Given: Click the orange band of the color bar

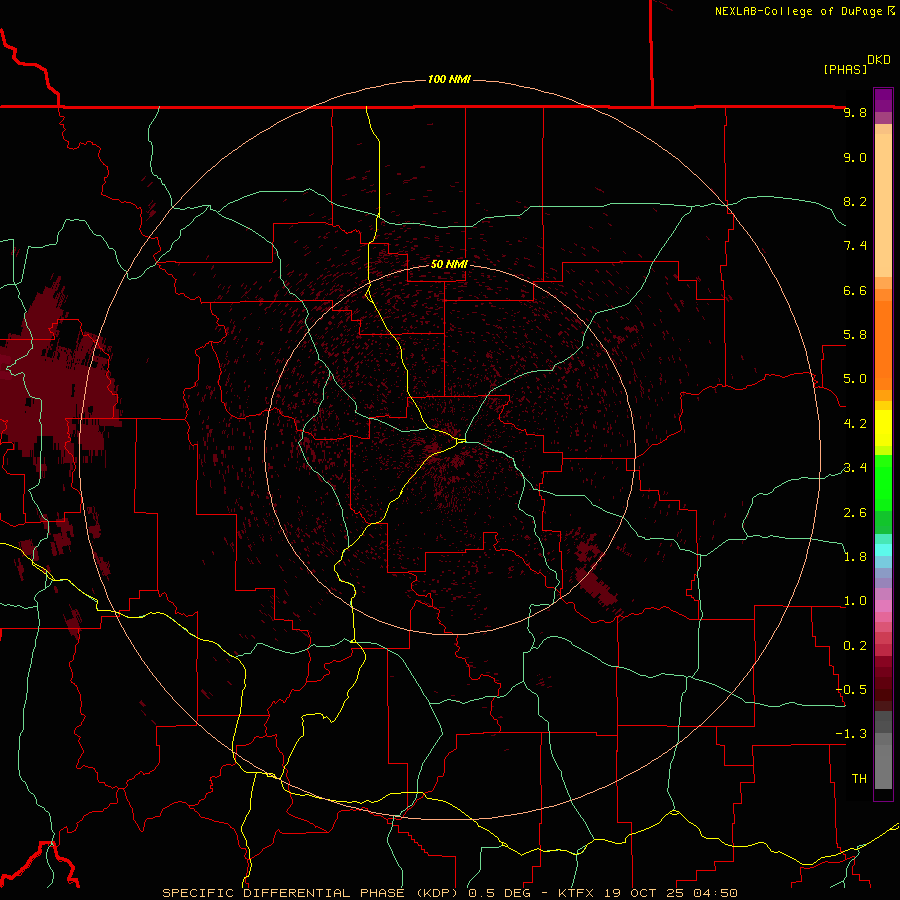Looking at the screenshot, I should point(883,345).
